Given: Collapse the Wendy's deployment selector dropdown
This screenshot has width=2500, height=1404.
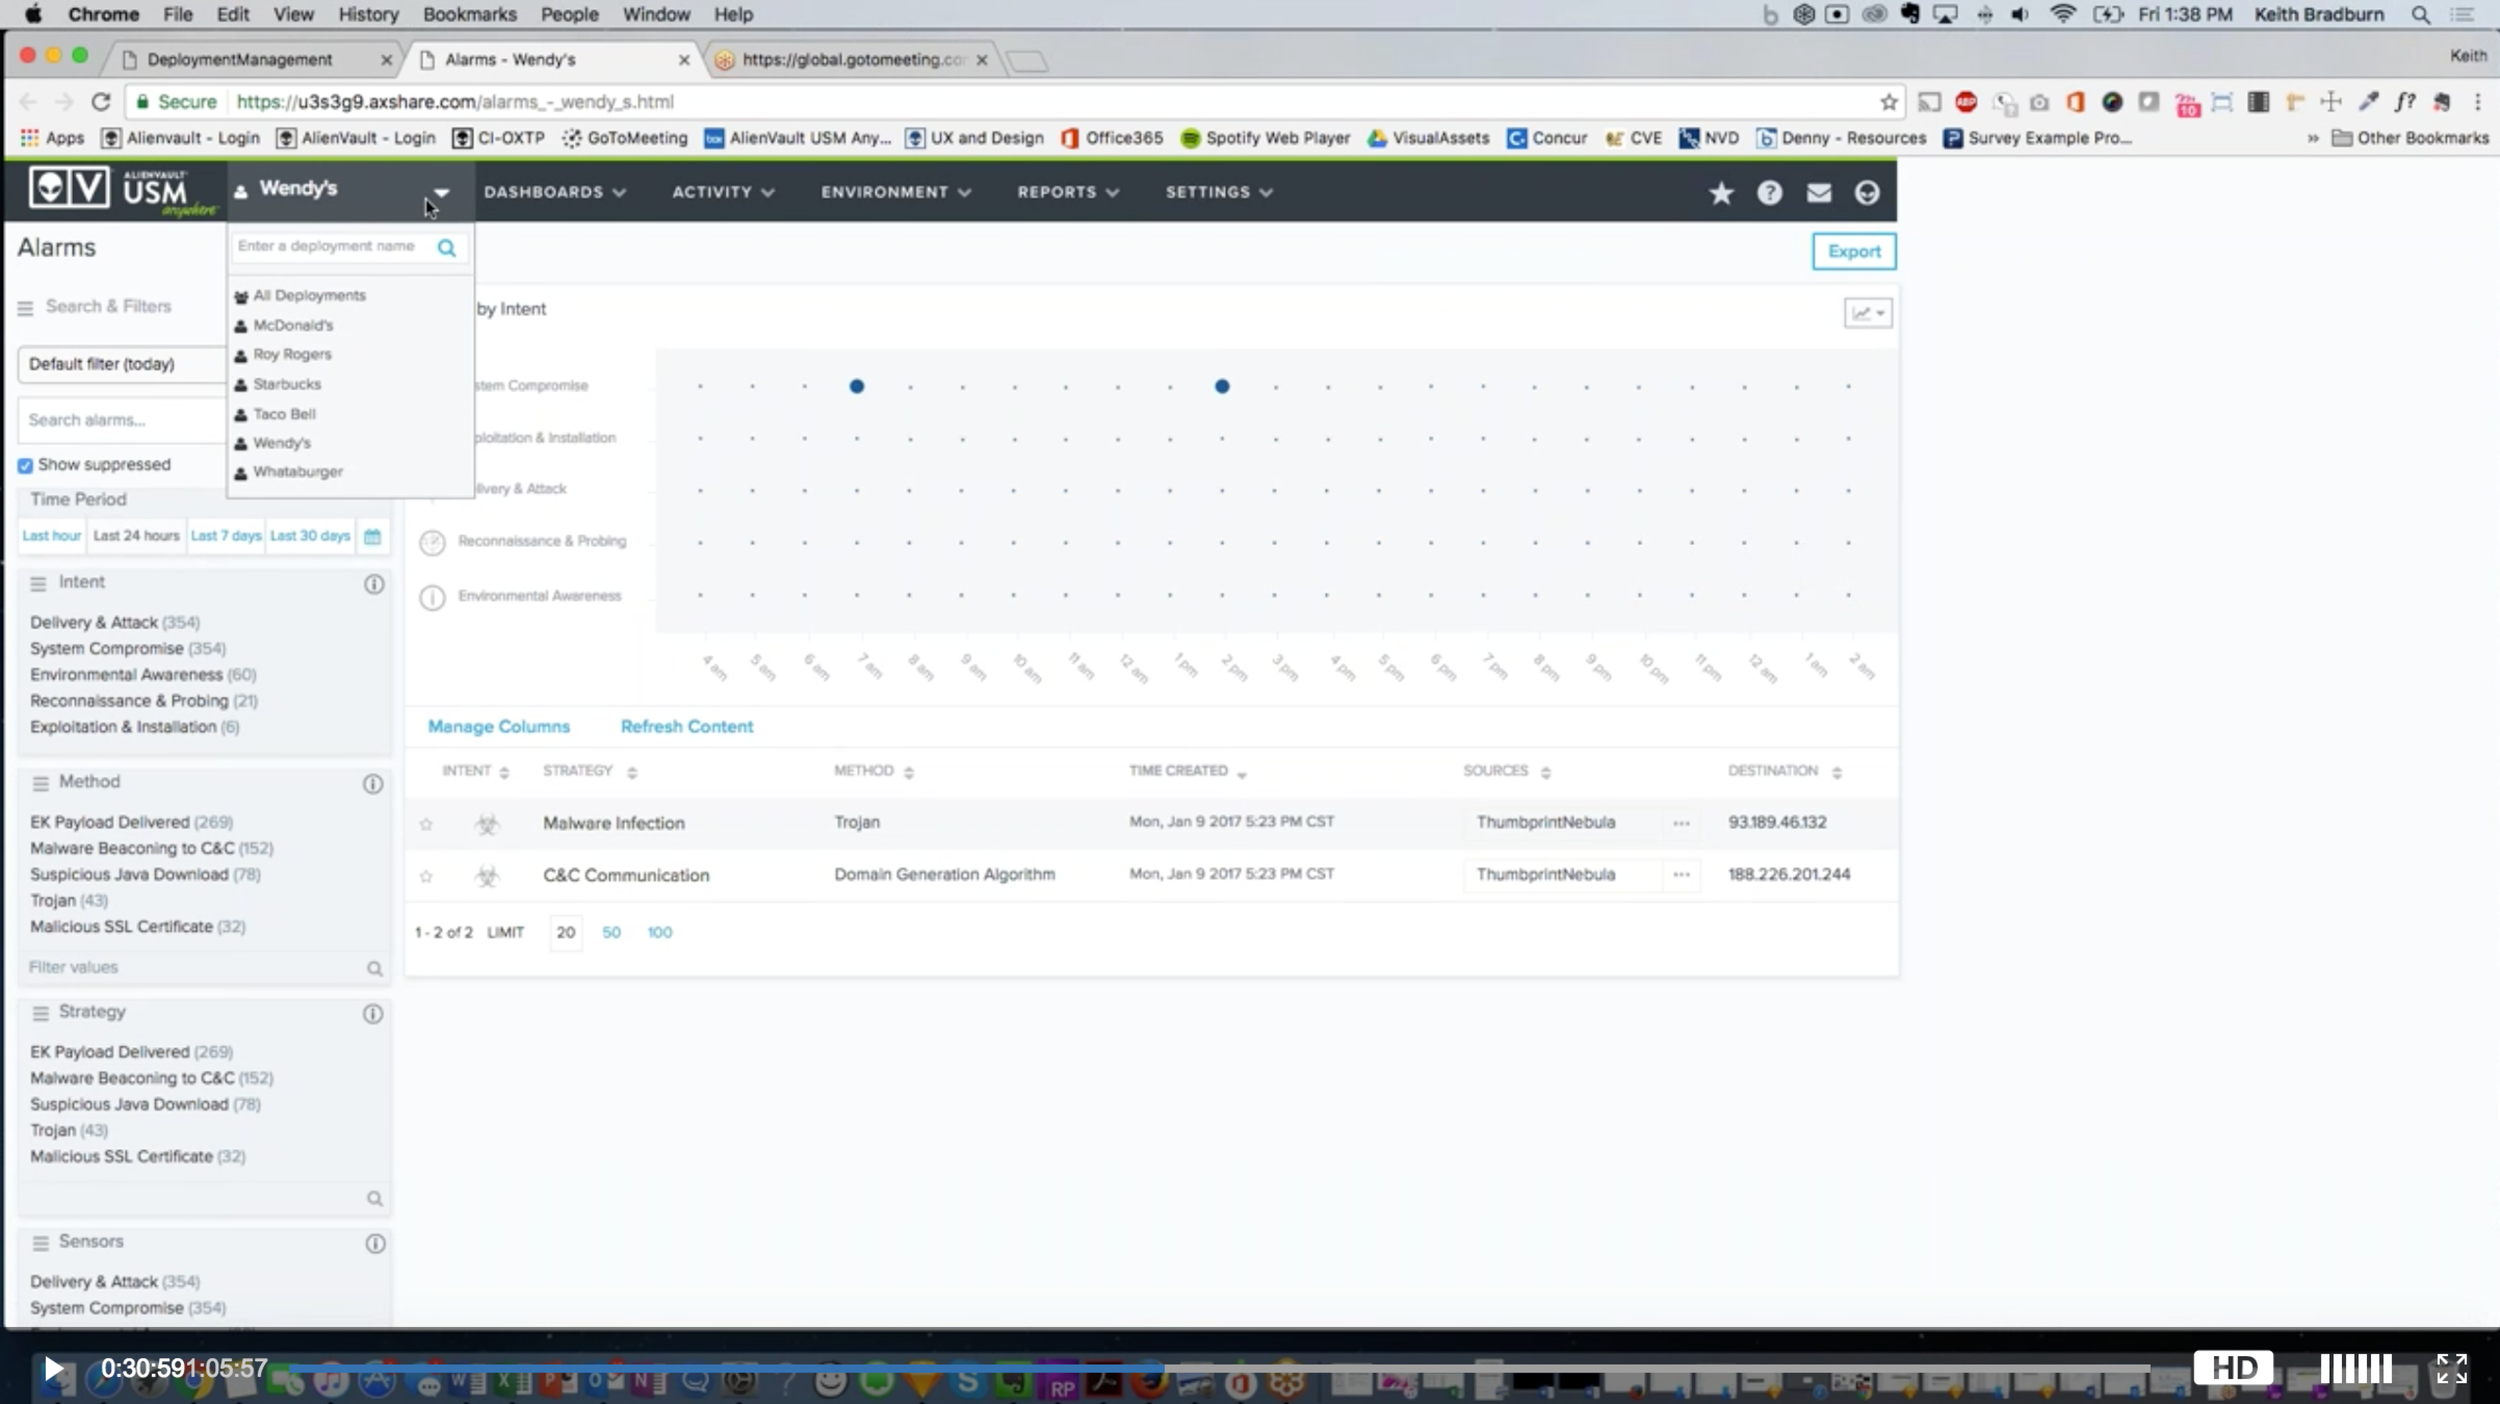Looking at the screenshot, I should click(441, 192).
